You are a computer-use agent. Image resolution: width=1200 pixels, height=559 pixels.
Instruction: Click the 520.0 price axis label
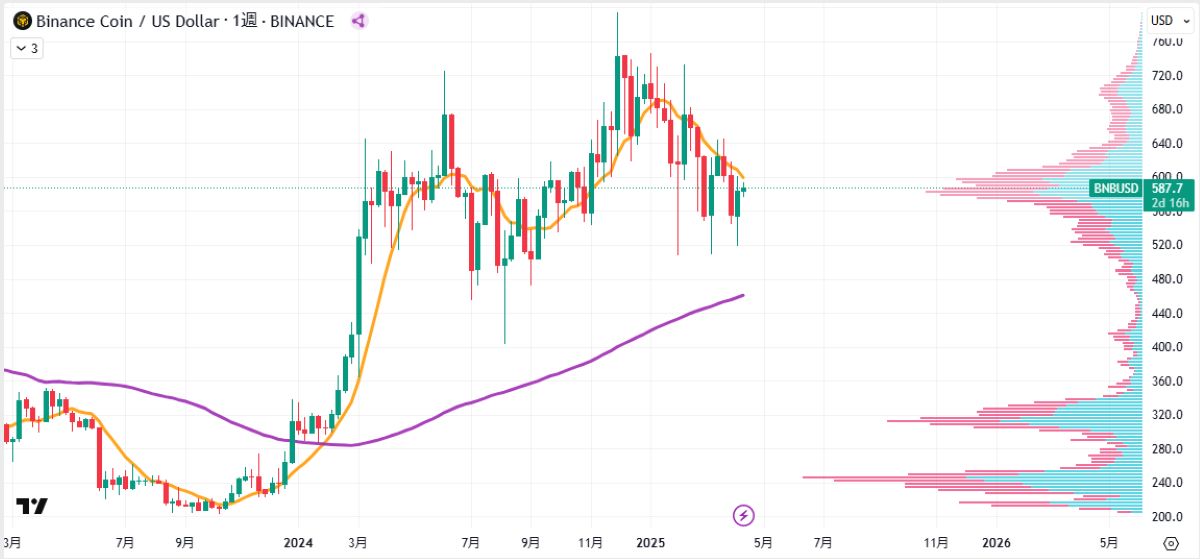1167,245
